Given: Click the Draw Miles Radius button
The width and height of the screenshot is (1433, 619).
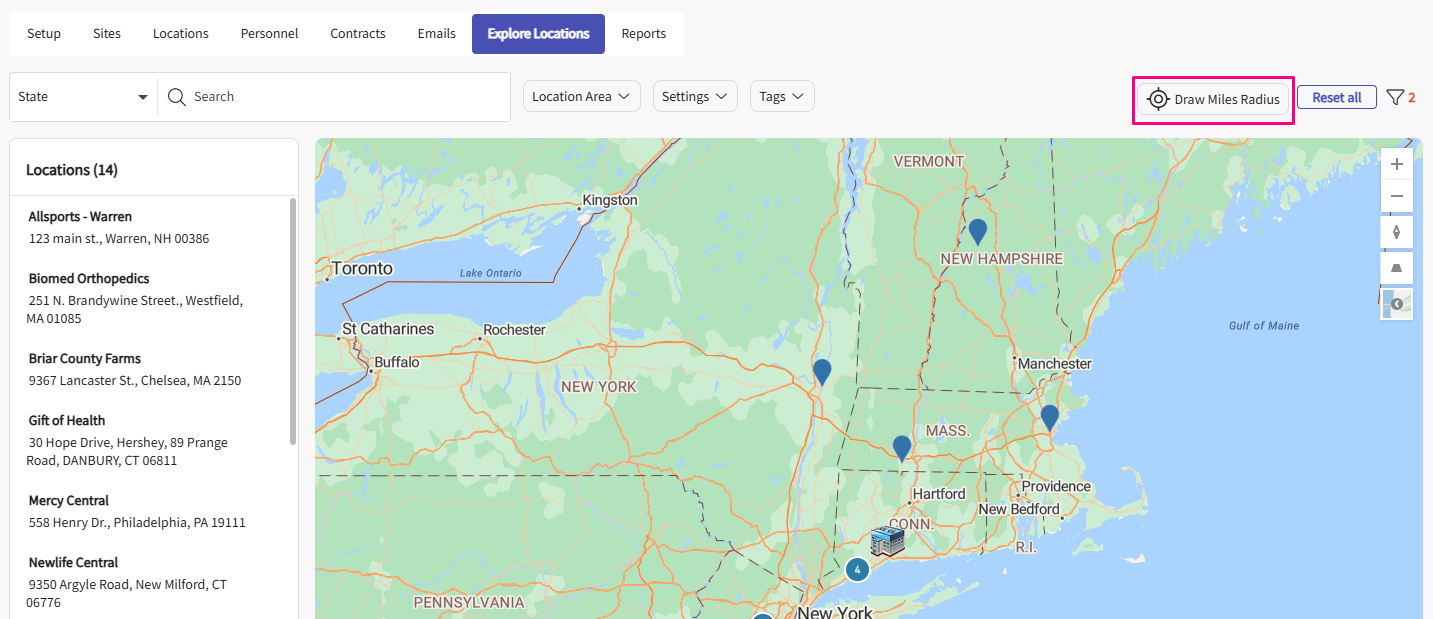Looking at the screenshot, I should [x=1213, y=99].
